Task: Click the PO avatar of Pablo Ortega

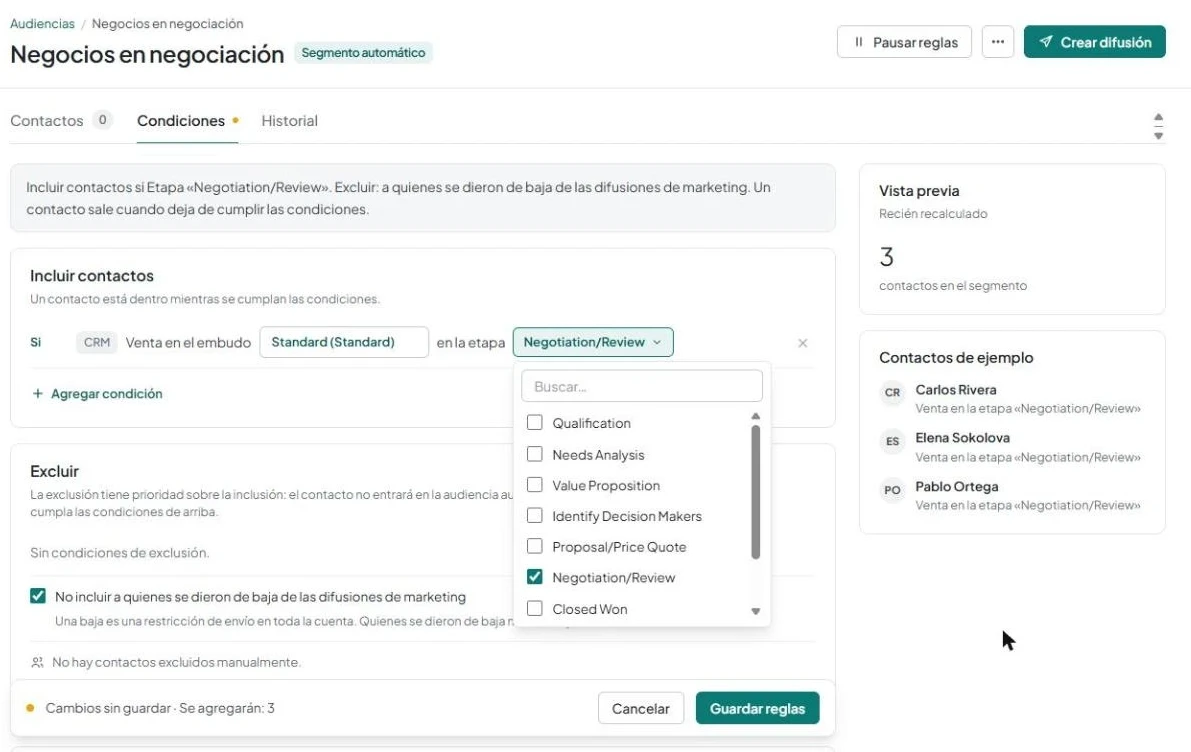Action: [892, 490]
